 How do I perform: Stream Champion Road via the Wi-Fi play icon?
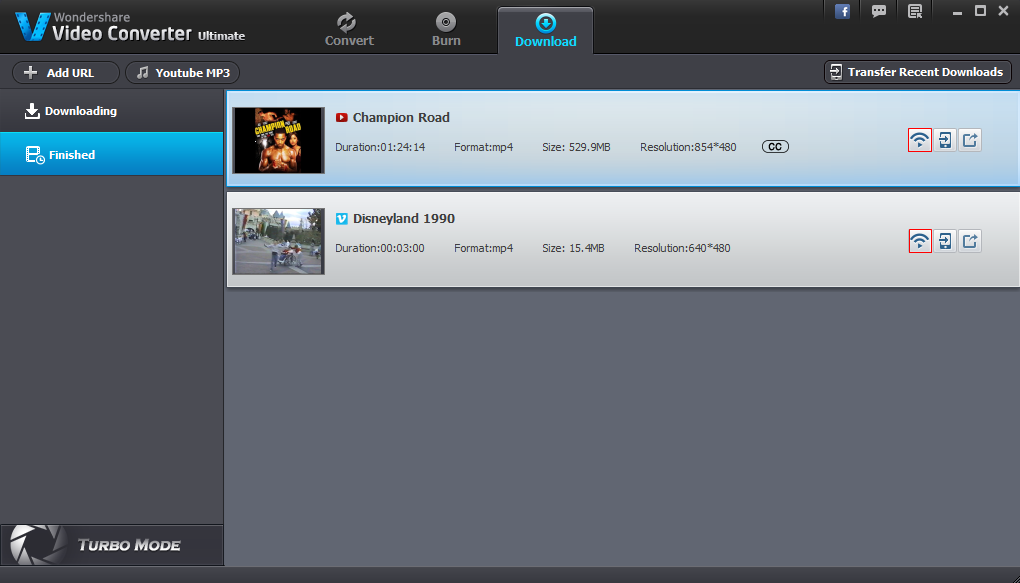920,140
